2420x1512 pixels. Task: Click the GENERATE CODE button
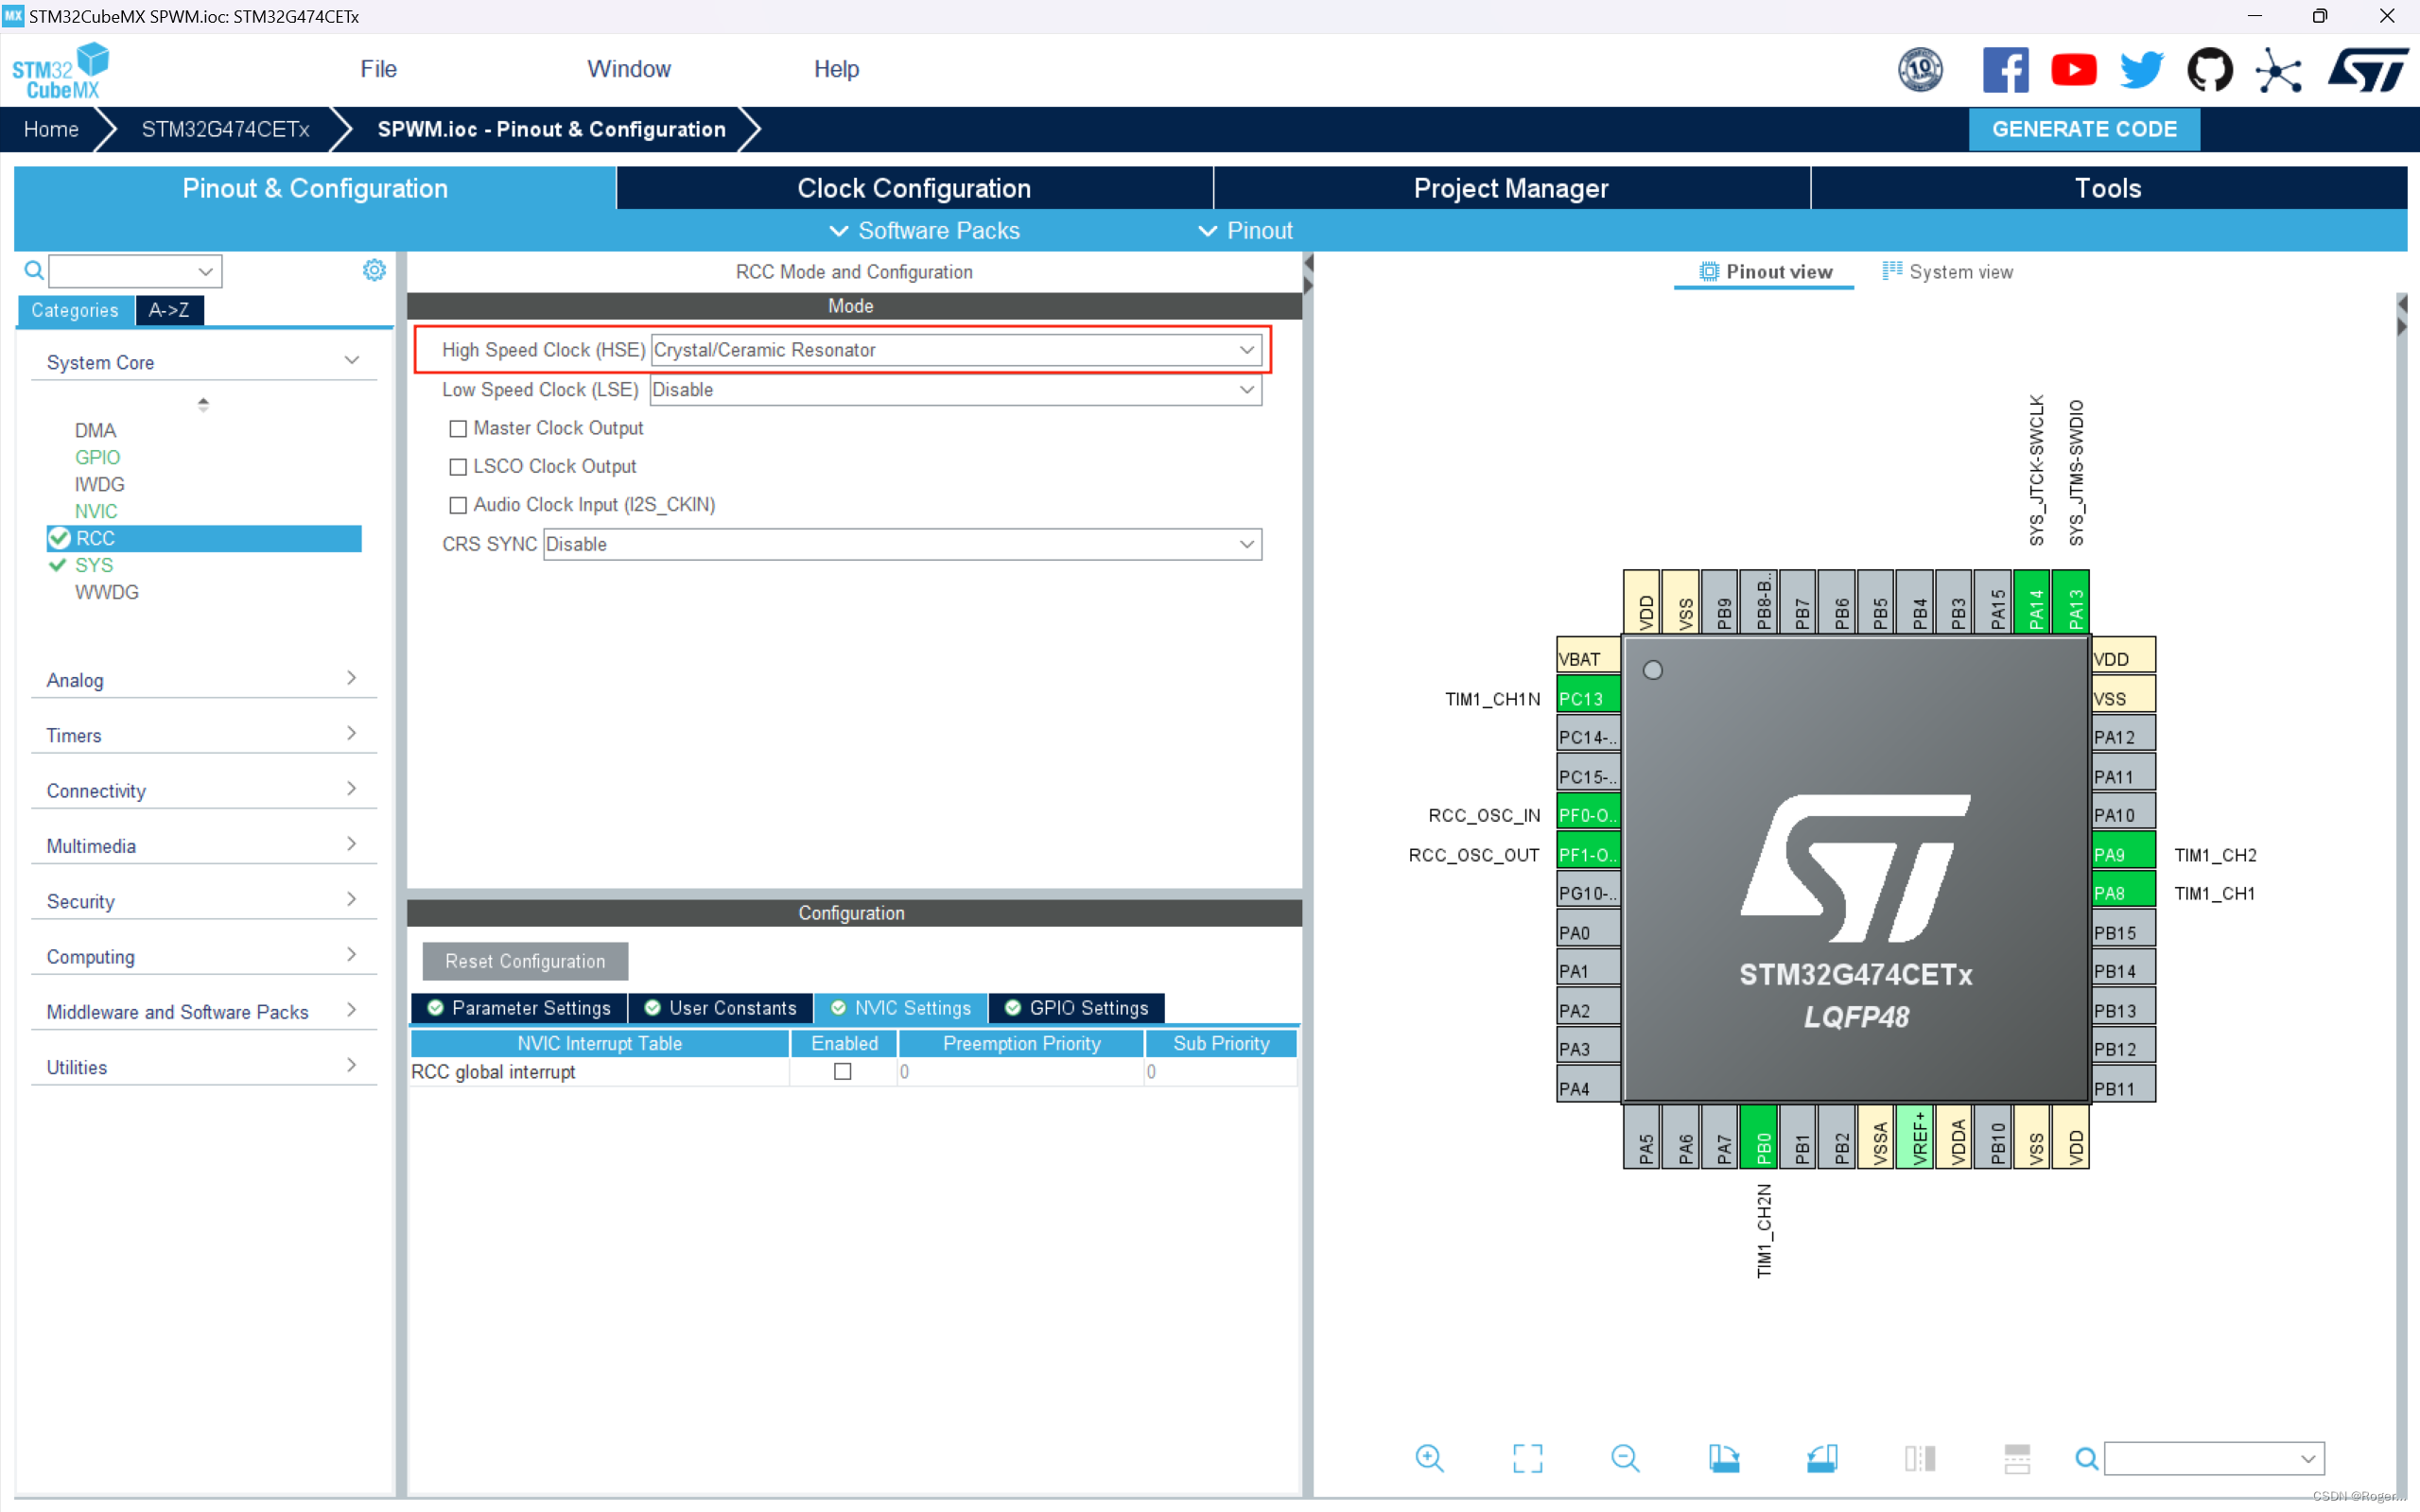(2083, 129)
